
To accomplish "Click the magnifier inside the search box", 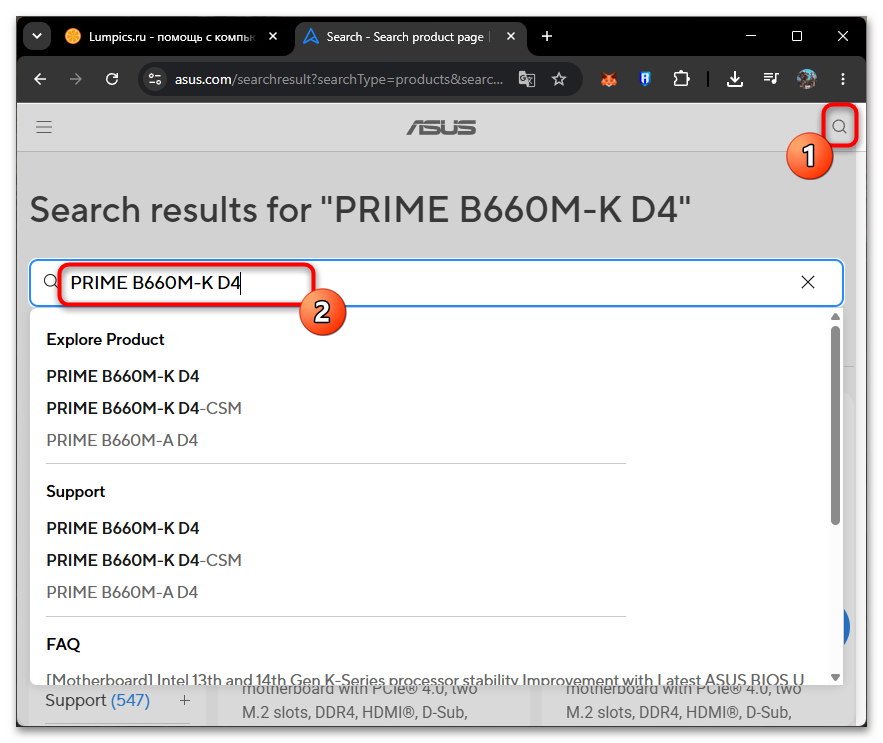I will click(x=51, y=281).
